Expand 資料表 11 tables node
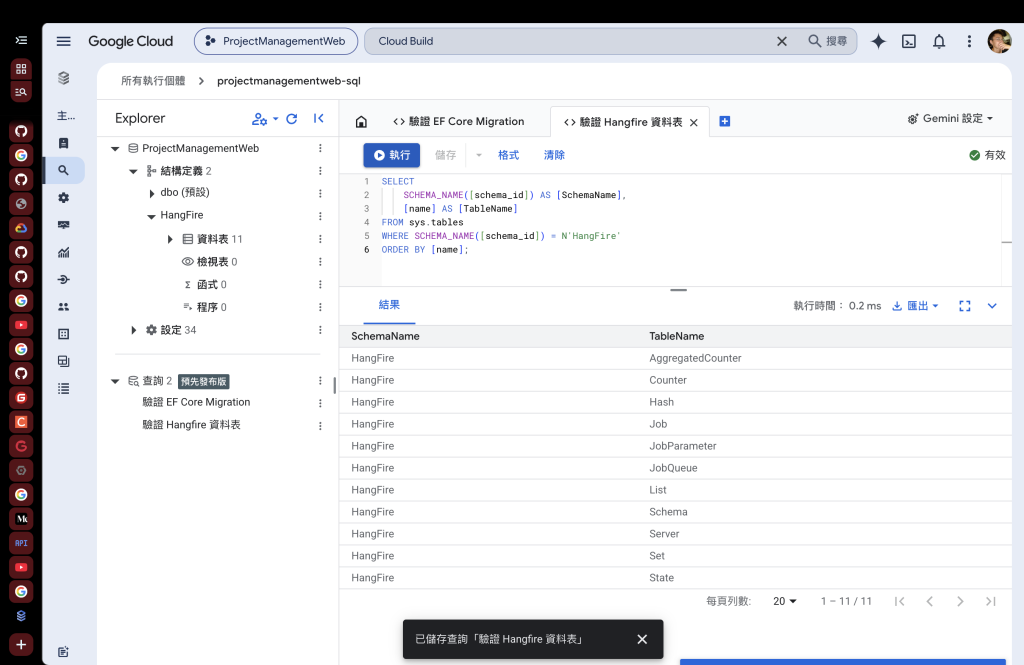The image size is (1024, 665). [170, 239]
